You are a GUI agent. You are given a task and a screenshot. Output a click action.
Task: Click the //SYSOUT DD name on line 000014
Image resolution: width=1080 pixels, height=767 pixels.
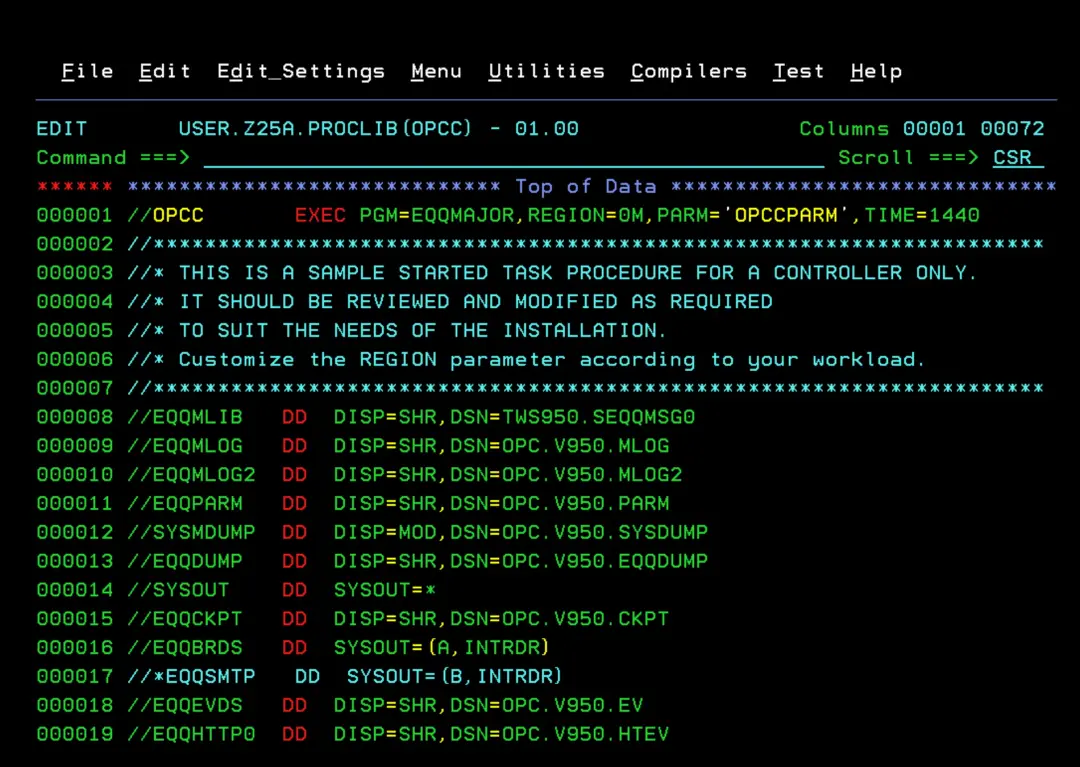[x=178, y=591]
